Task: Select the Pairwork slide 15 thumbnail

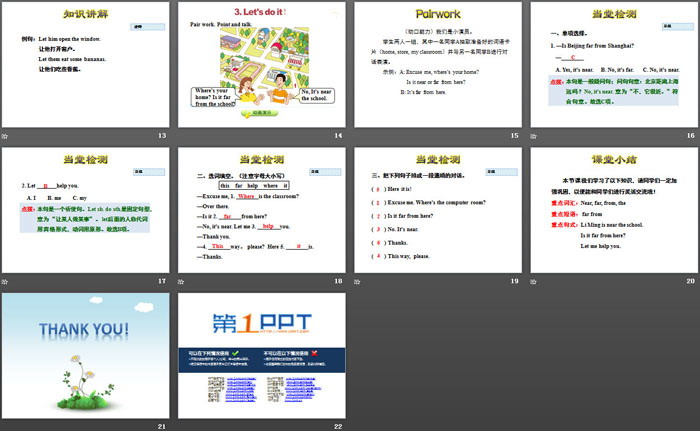Action: [438, 65]
